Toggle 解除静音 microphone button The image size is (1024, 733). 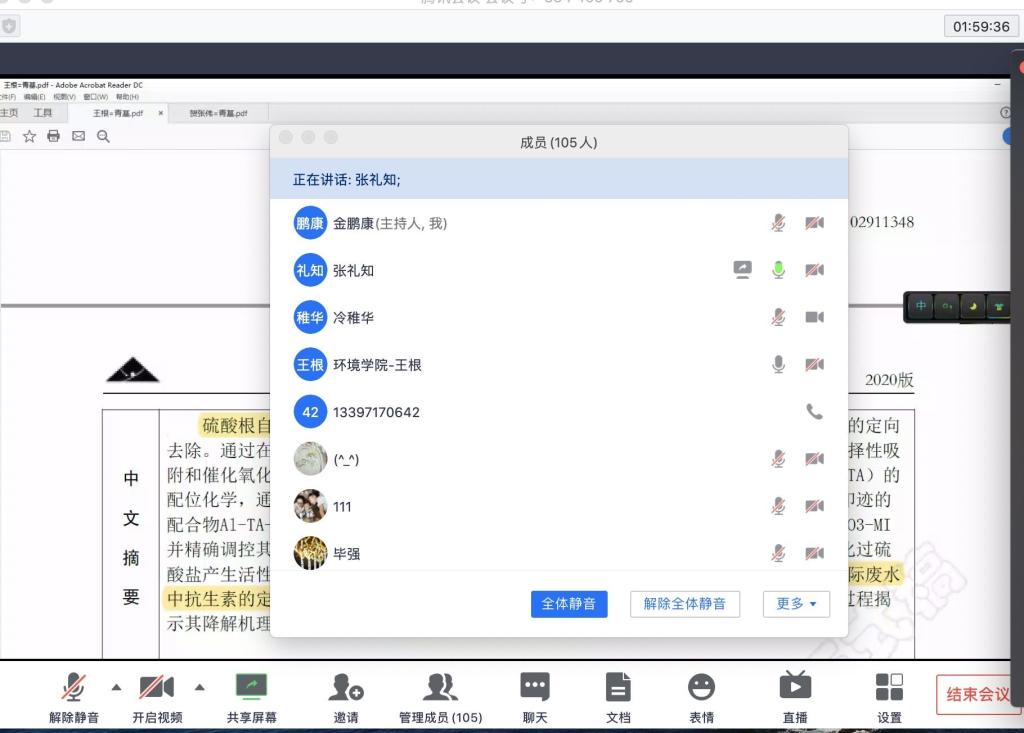(73, 687)
